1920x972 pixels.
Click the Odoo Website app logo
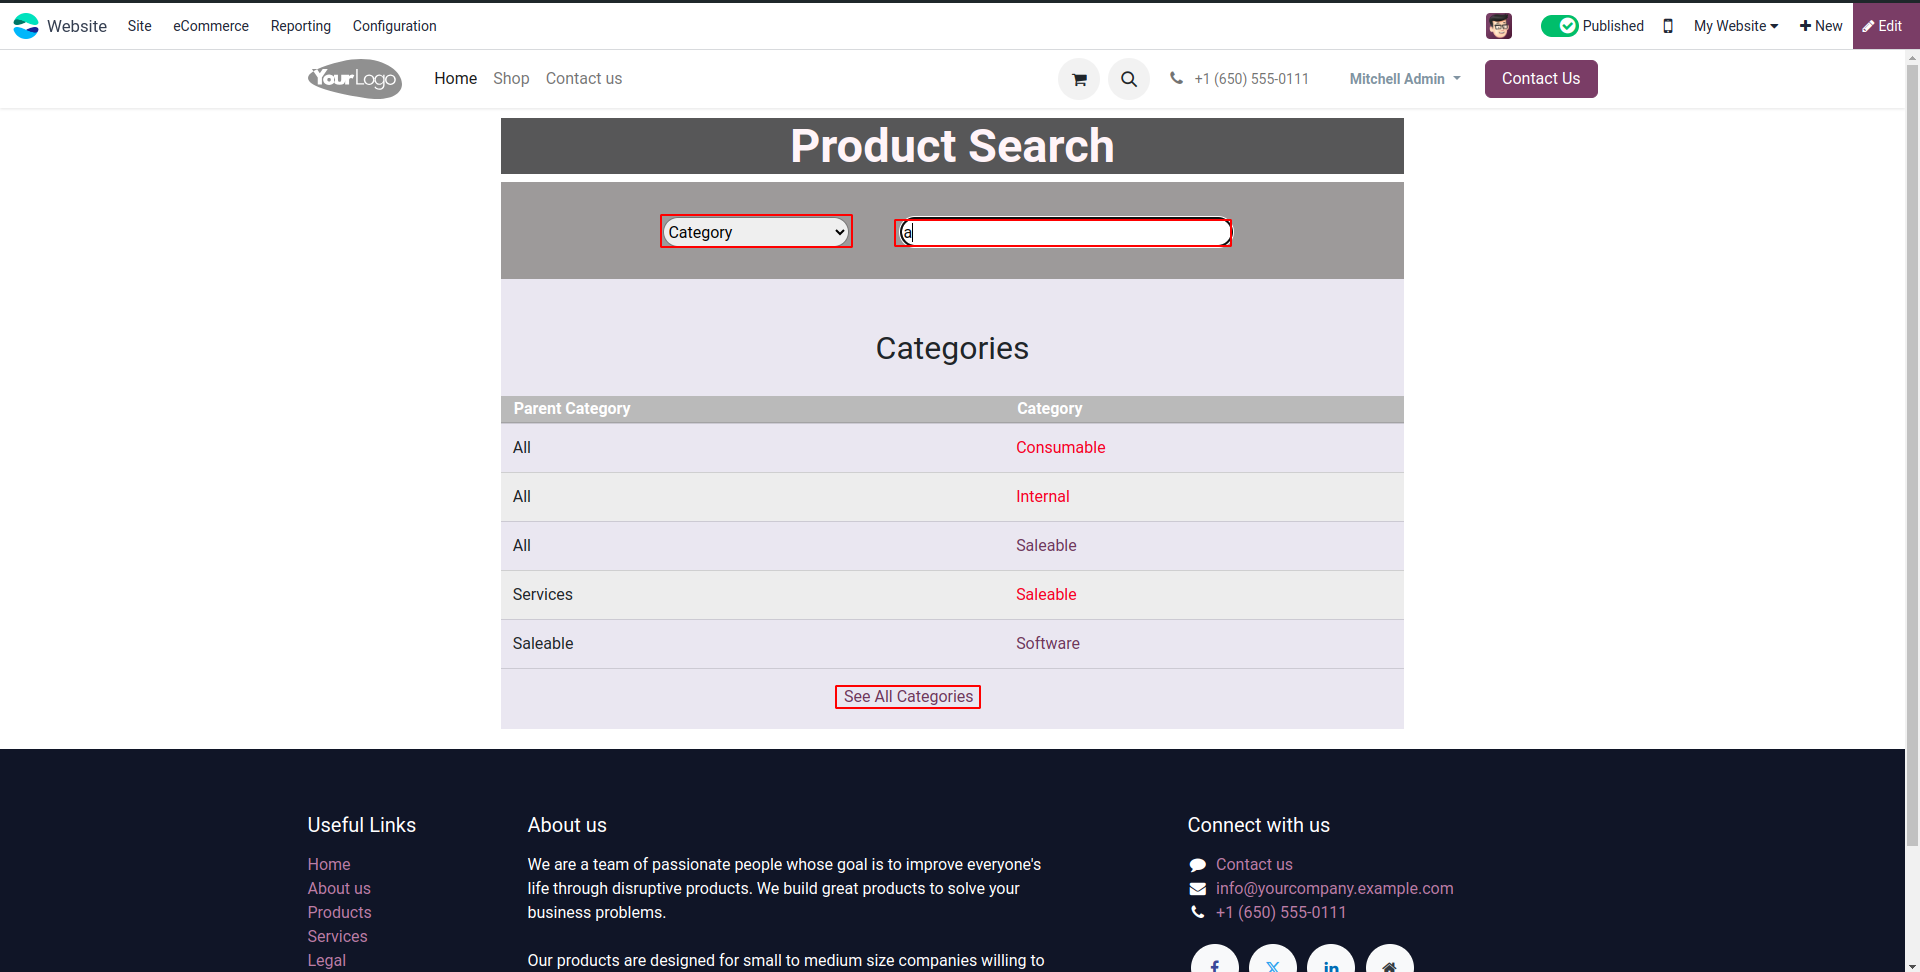(26, 26)
